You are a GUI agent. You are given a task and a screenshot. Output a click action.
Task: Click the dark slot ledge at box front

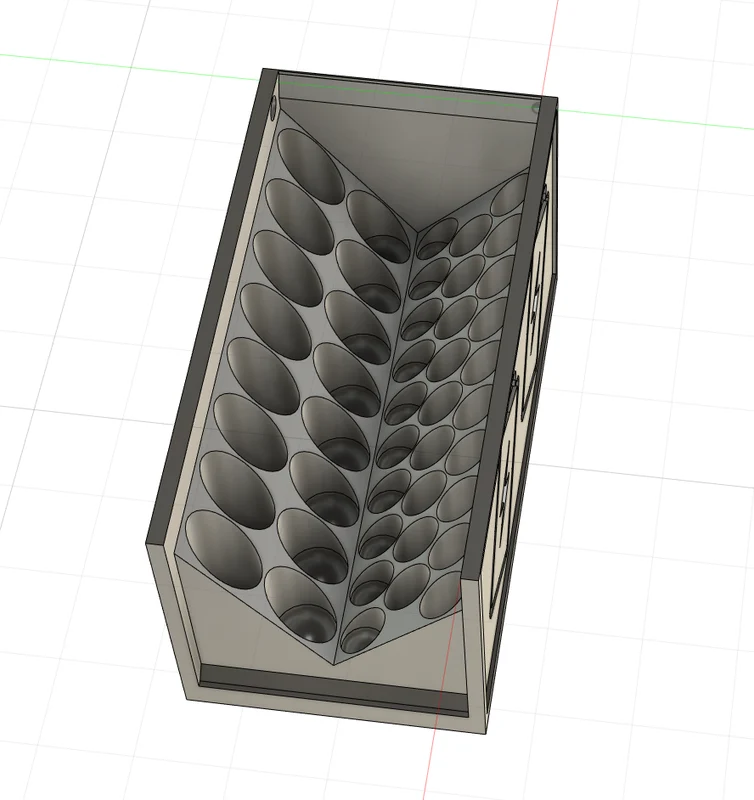(334, 684)
